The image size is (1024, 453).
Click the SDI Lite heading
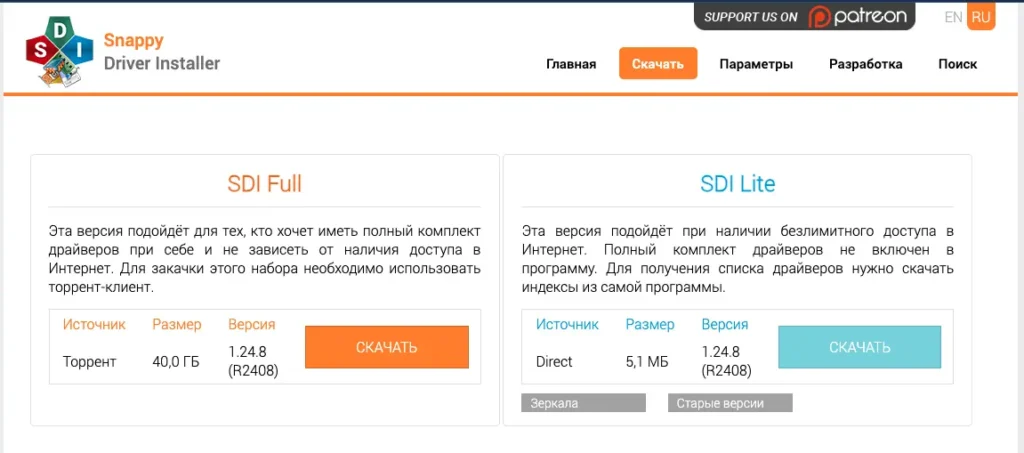pos(737,184)
